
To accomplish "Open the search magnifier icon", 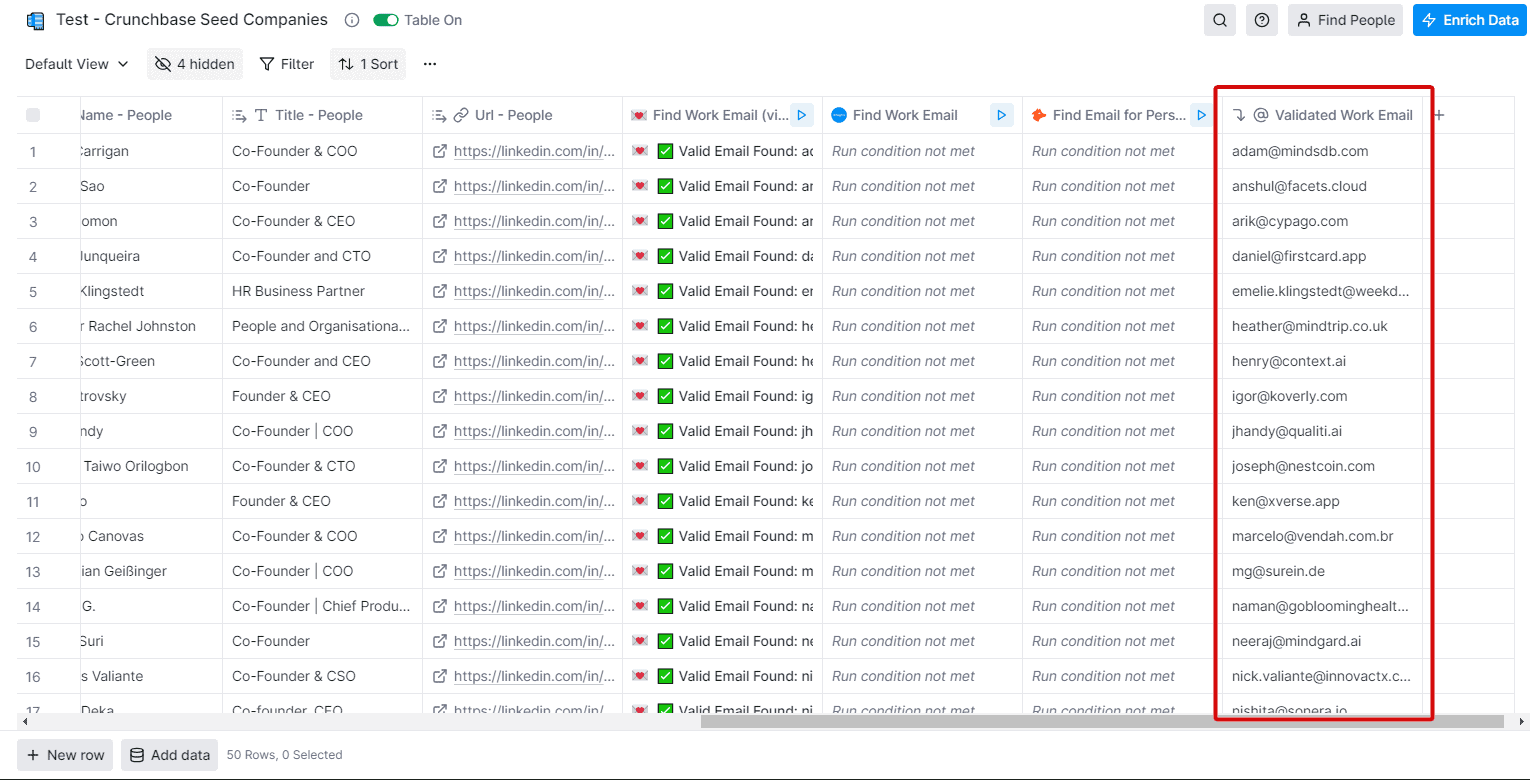I will (x=1220, y=20).
